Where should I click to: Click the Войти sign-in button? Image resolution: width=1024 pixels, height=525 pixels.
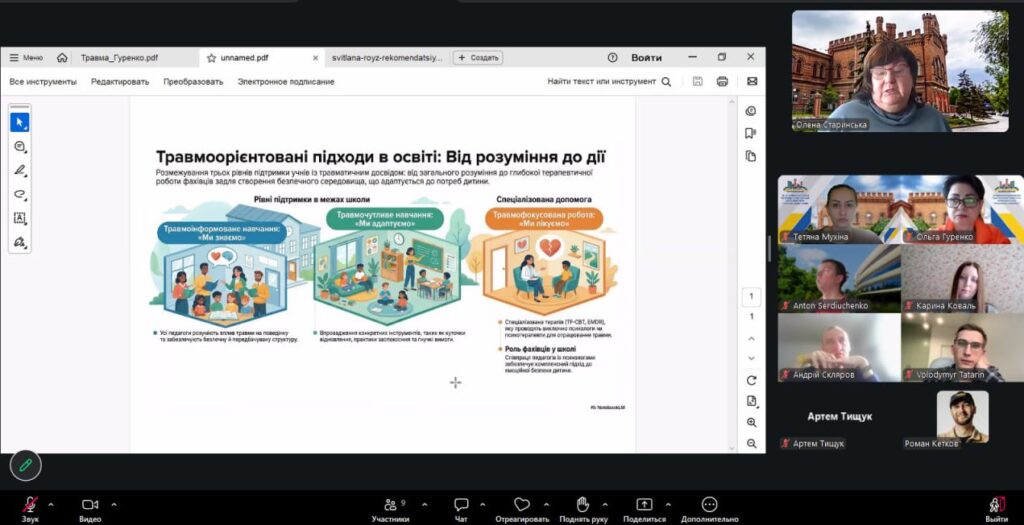coord(646,58)
